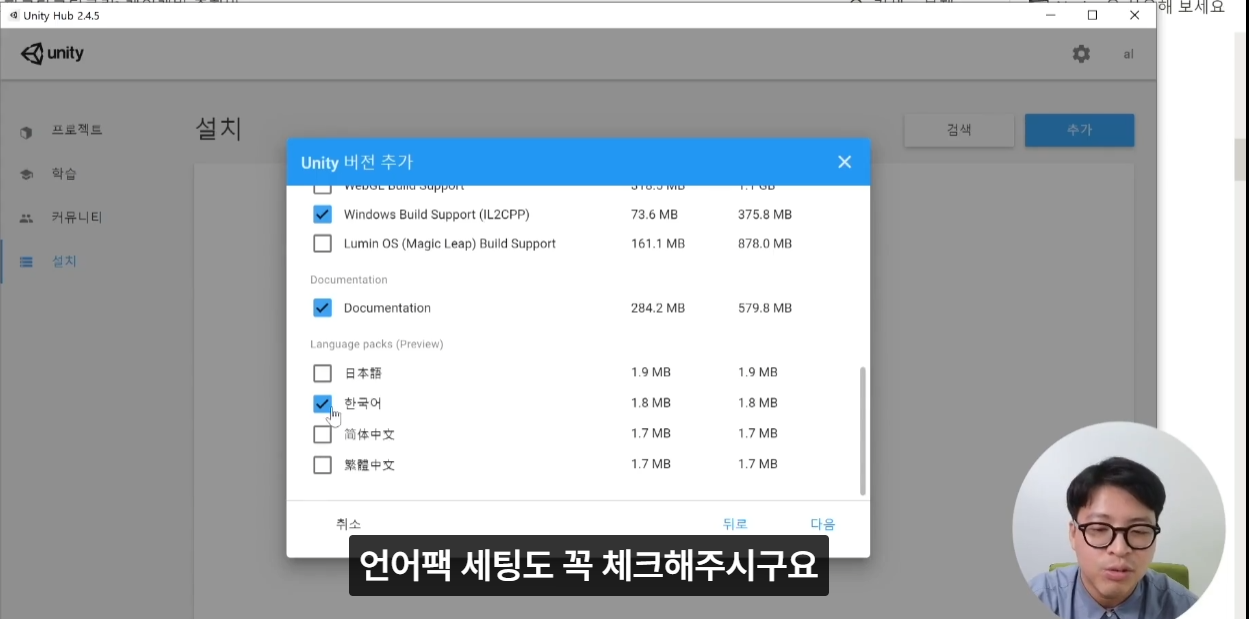Viewport: 1249px width, 619px height.
Task: Open the 프로젝트 section
Action: (x=77, y=130)
